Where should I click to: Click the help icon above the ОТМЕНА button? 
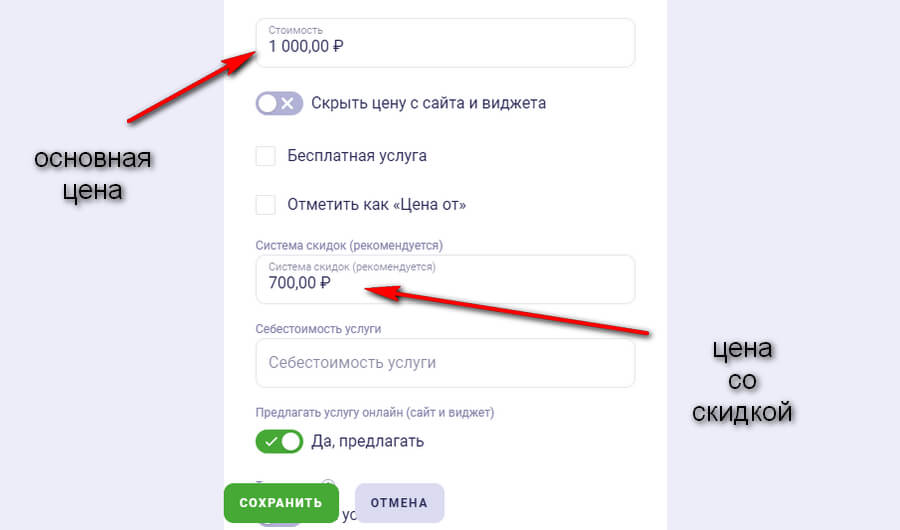(327, 484)
